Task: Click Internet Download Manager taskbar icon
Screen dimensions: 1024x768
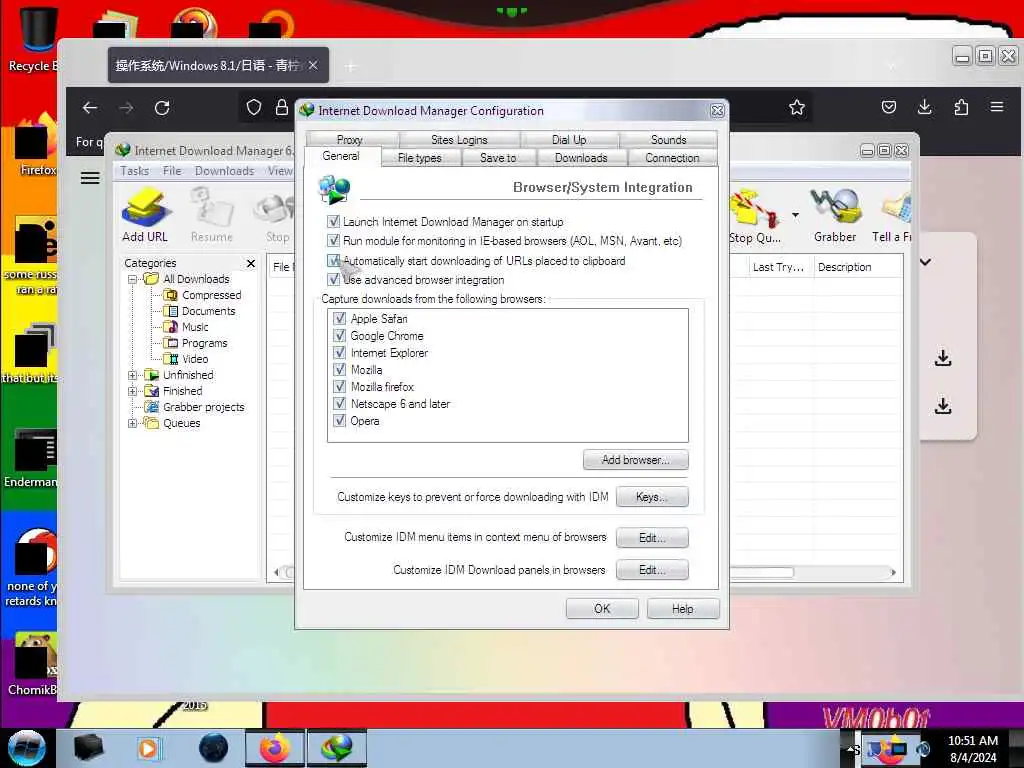Action: [336, 748]
